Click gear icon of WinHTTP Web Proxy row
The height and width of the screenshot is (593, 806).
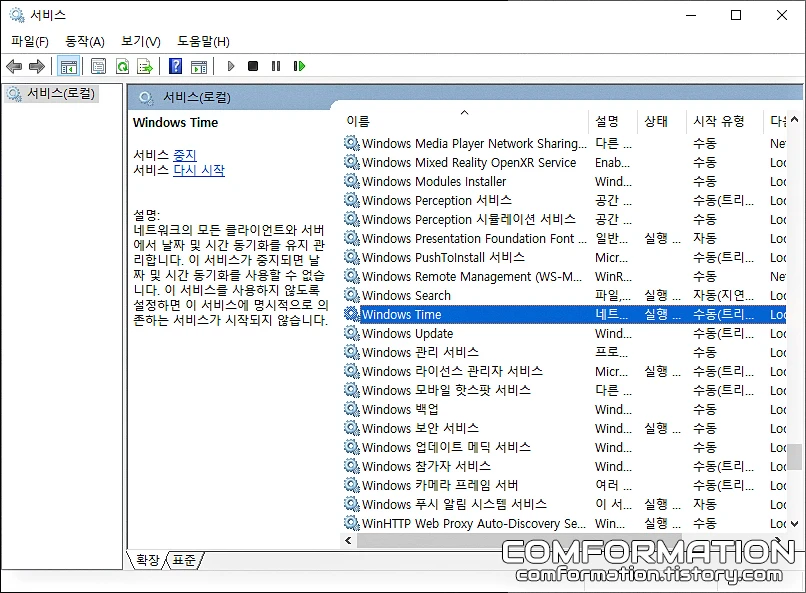point(352,523)
